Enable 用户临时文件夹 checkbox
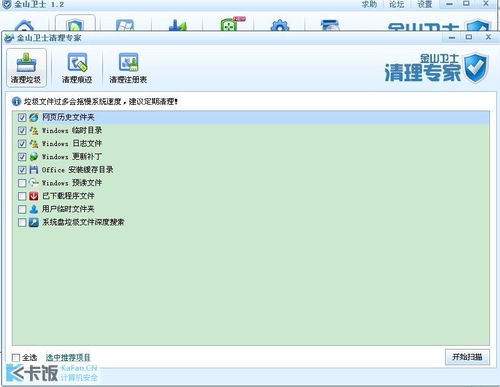 [22, 209]
